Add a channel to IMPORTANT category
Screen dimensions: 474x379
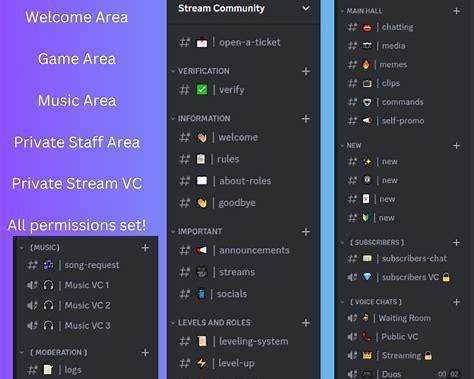click(306, 232)
